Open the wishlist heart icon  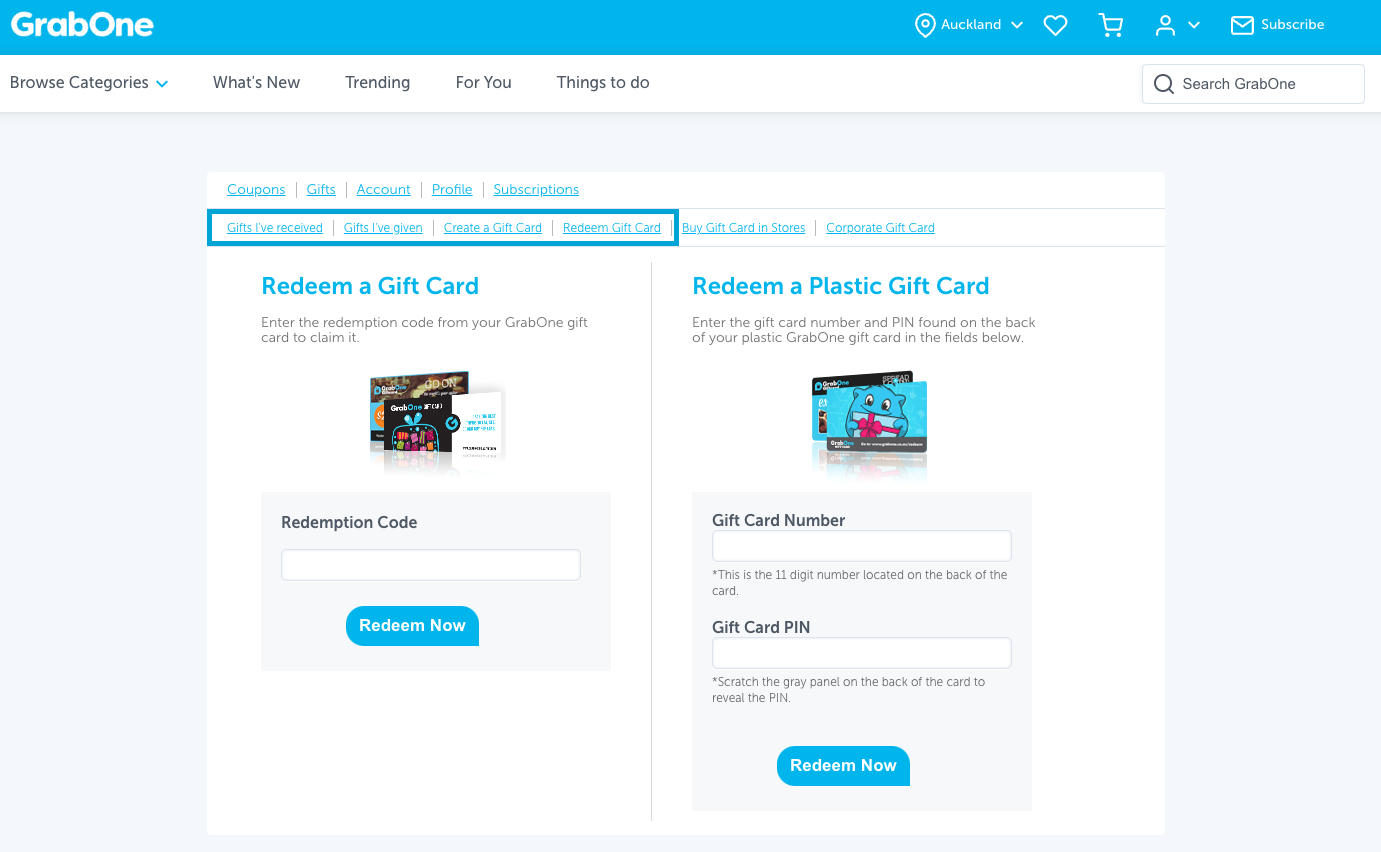1055,25
